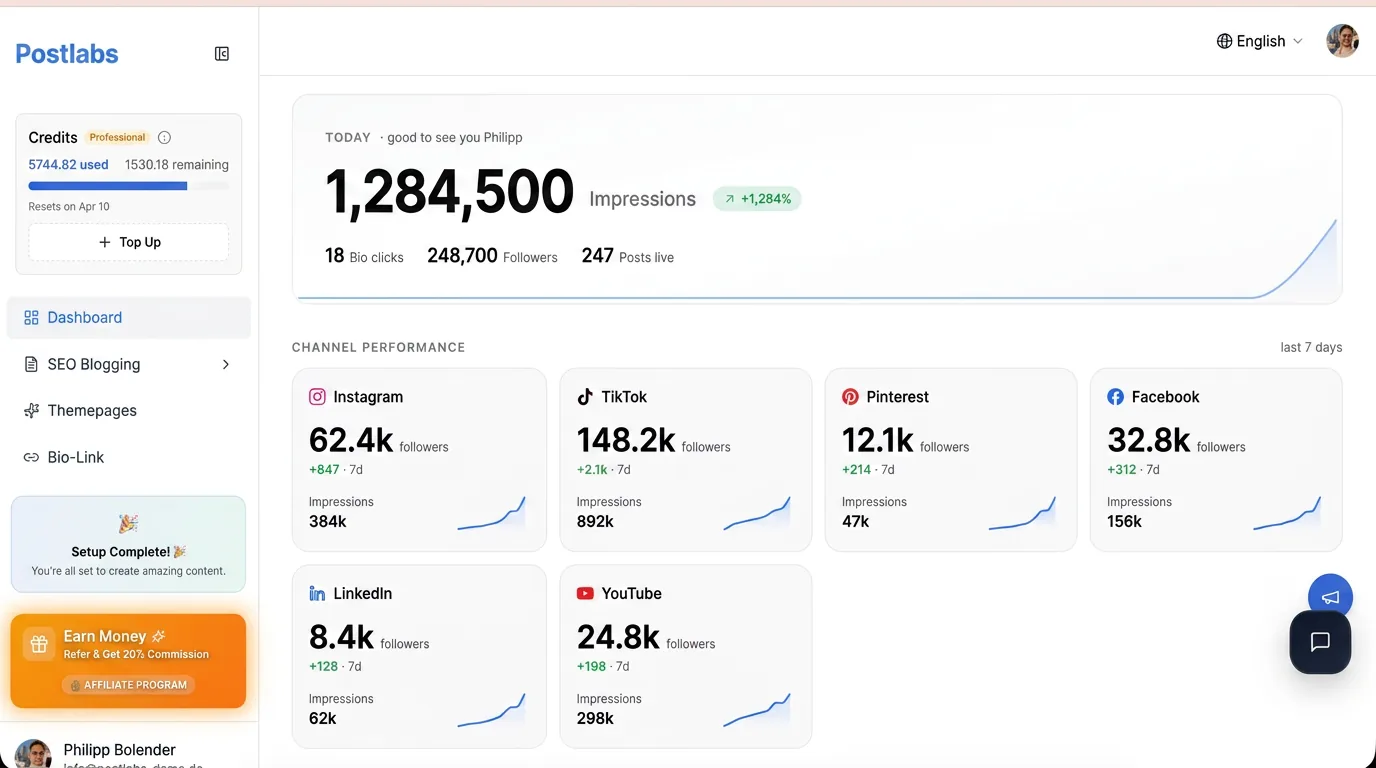Click the SEO Blogging document icon

click(x=31, y=364)
